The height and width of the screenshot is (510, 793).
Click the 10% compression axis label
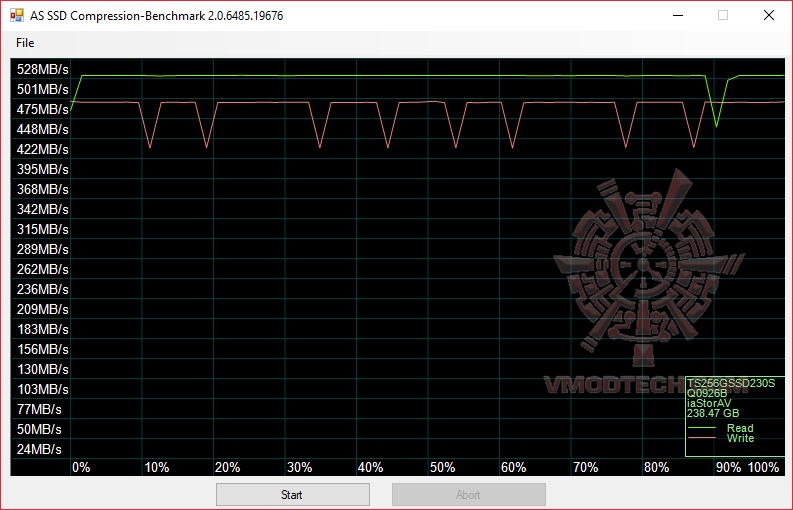(157, 467)
